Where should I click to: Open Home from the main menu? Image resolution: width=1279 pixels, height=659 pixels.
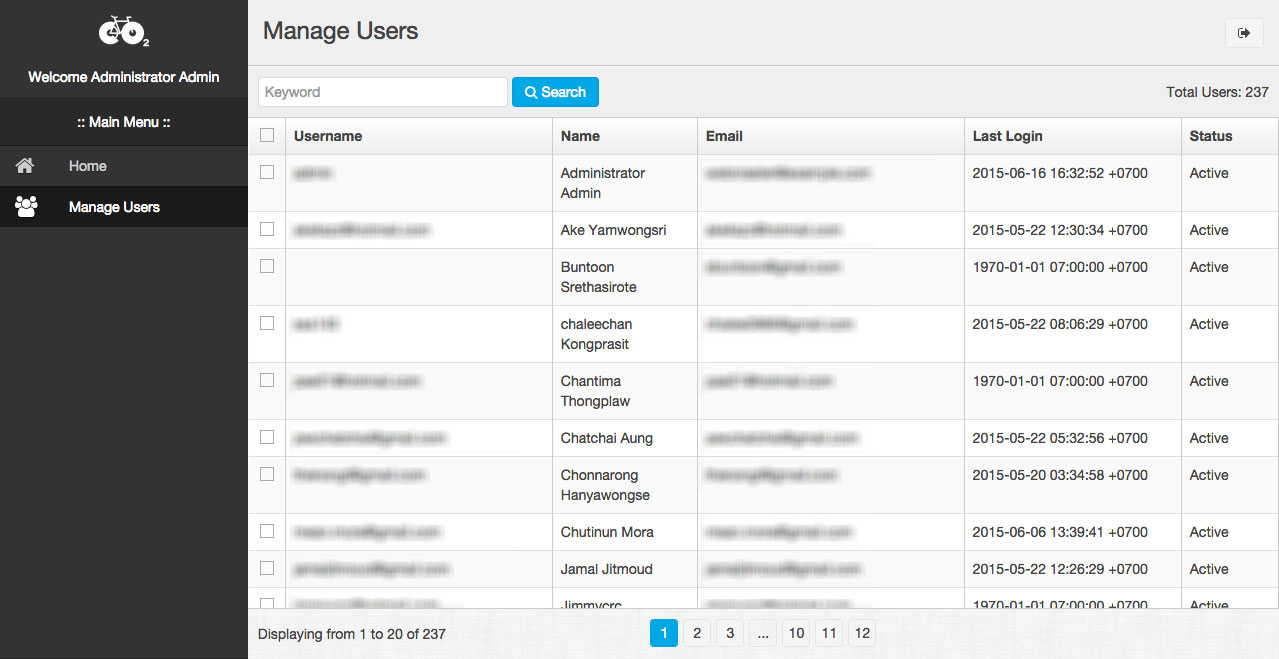pyautogui.click(x=88, y=166)
